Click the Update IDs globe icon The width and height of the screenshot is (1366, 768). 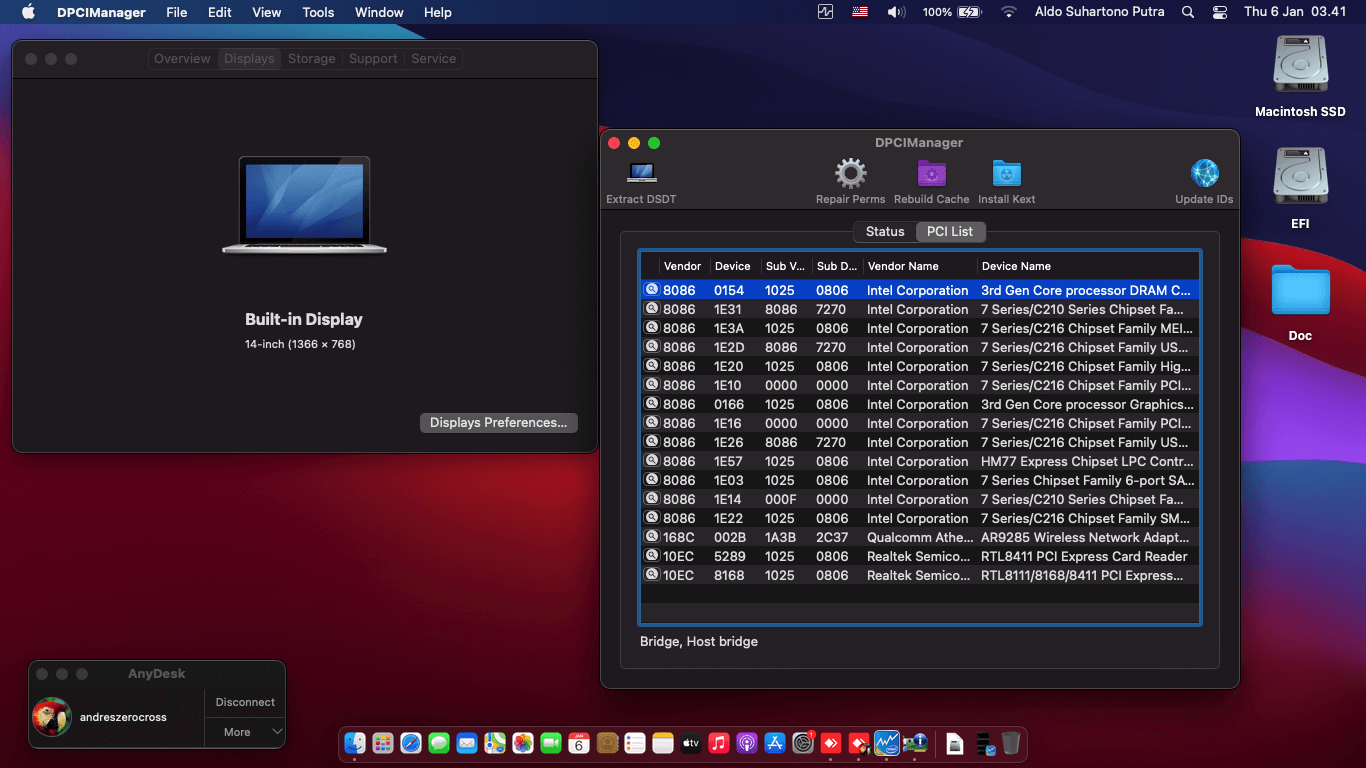pos(1204,172)
